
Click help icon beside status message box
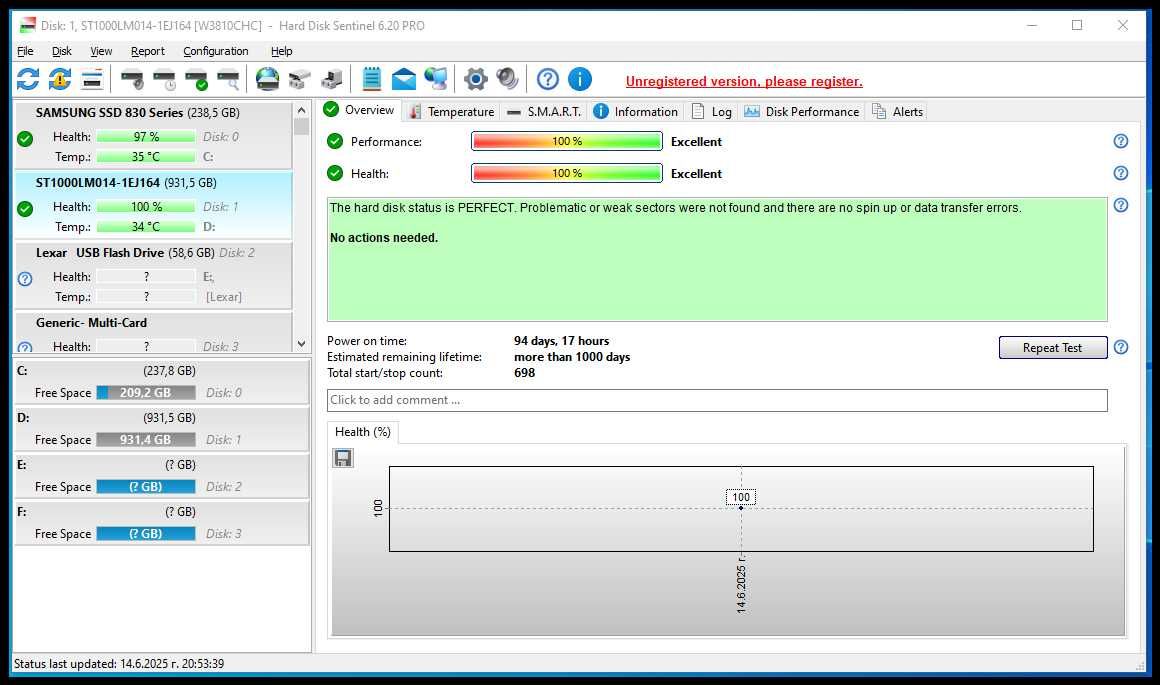1121,205
